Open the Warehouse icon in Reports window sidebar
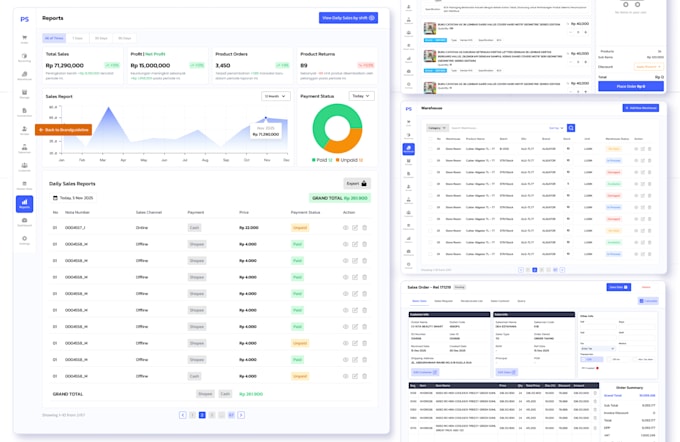The height and width of the screenshot is (442, 680). (24, 74)
